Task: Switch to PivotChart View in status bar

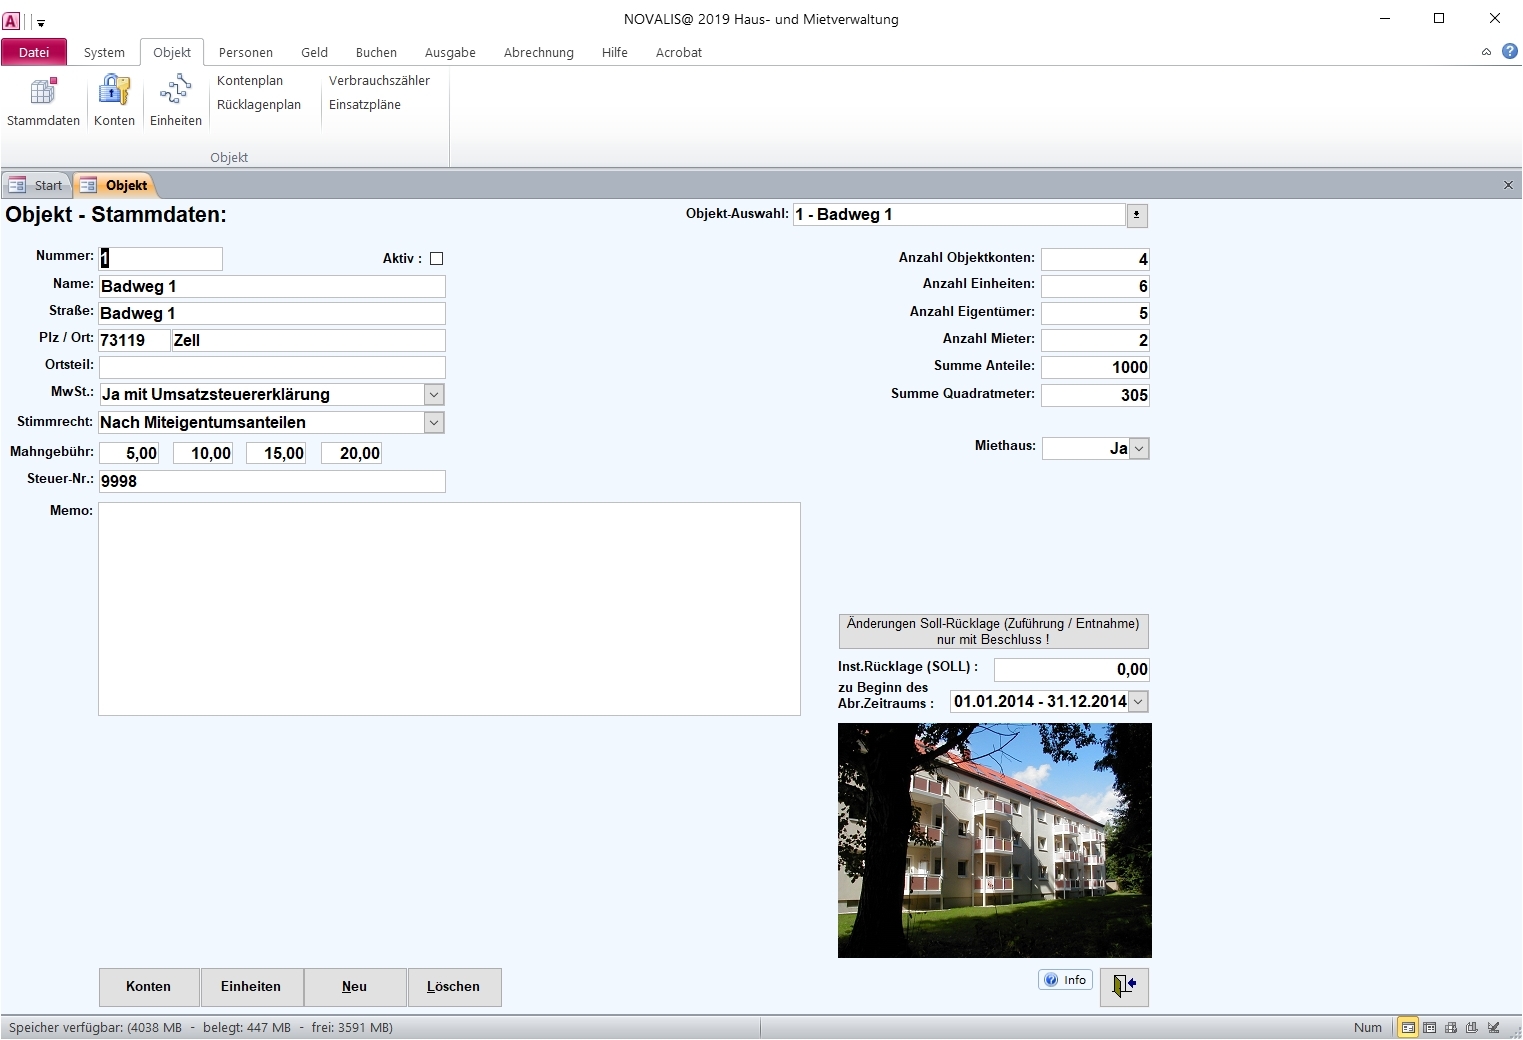Action: pos(1472,1027)
